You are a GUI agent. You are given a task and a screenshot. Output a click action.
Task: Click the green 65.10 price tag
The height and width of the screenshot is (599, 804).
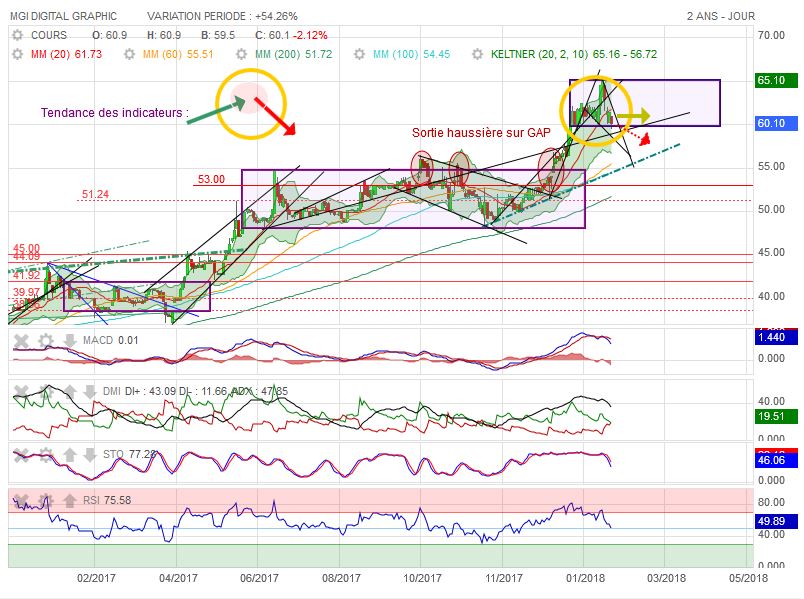click(x=777, y=81)
